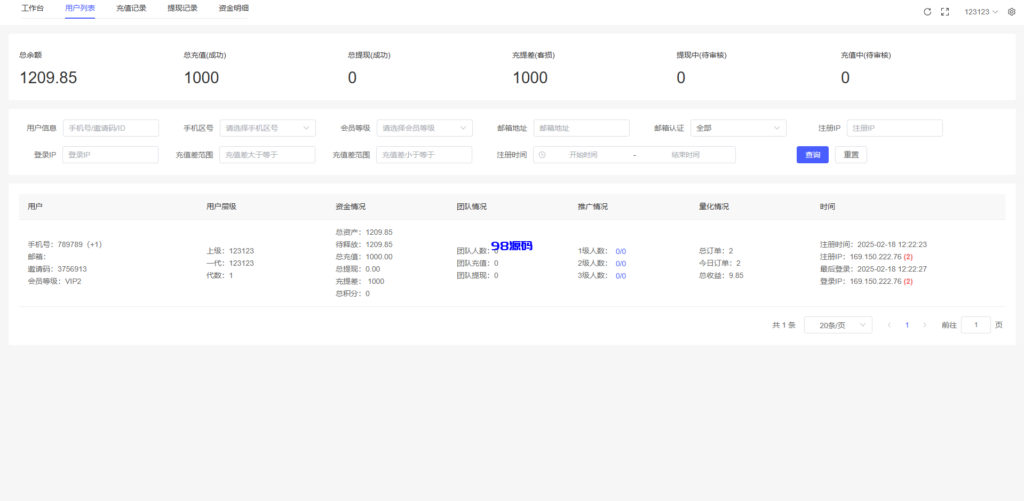
Task: Click the 前往 page number input
Action: 976,325
